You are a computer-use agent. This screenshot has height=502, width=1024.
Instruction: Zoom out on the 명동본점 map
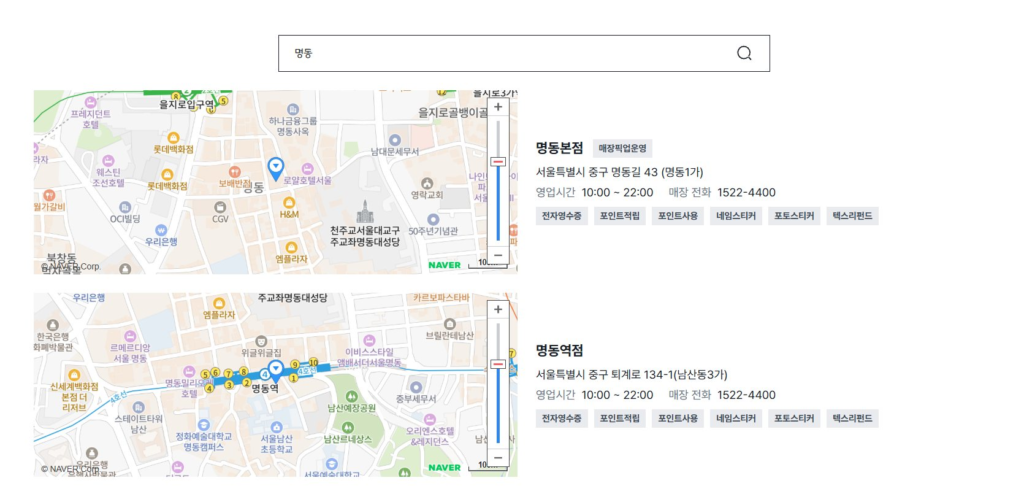coord(498,255)
